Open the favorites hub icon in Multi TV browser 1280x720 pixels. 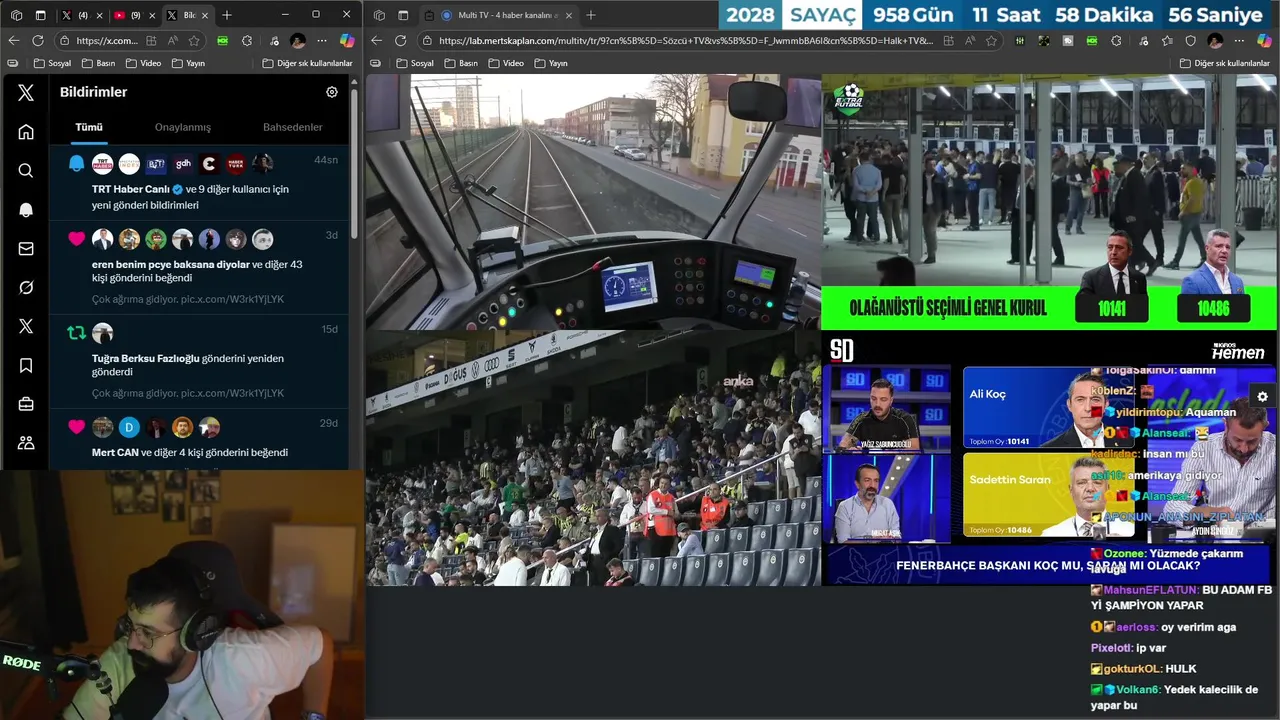(1166, 40)
